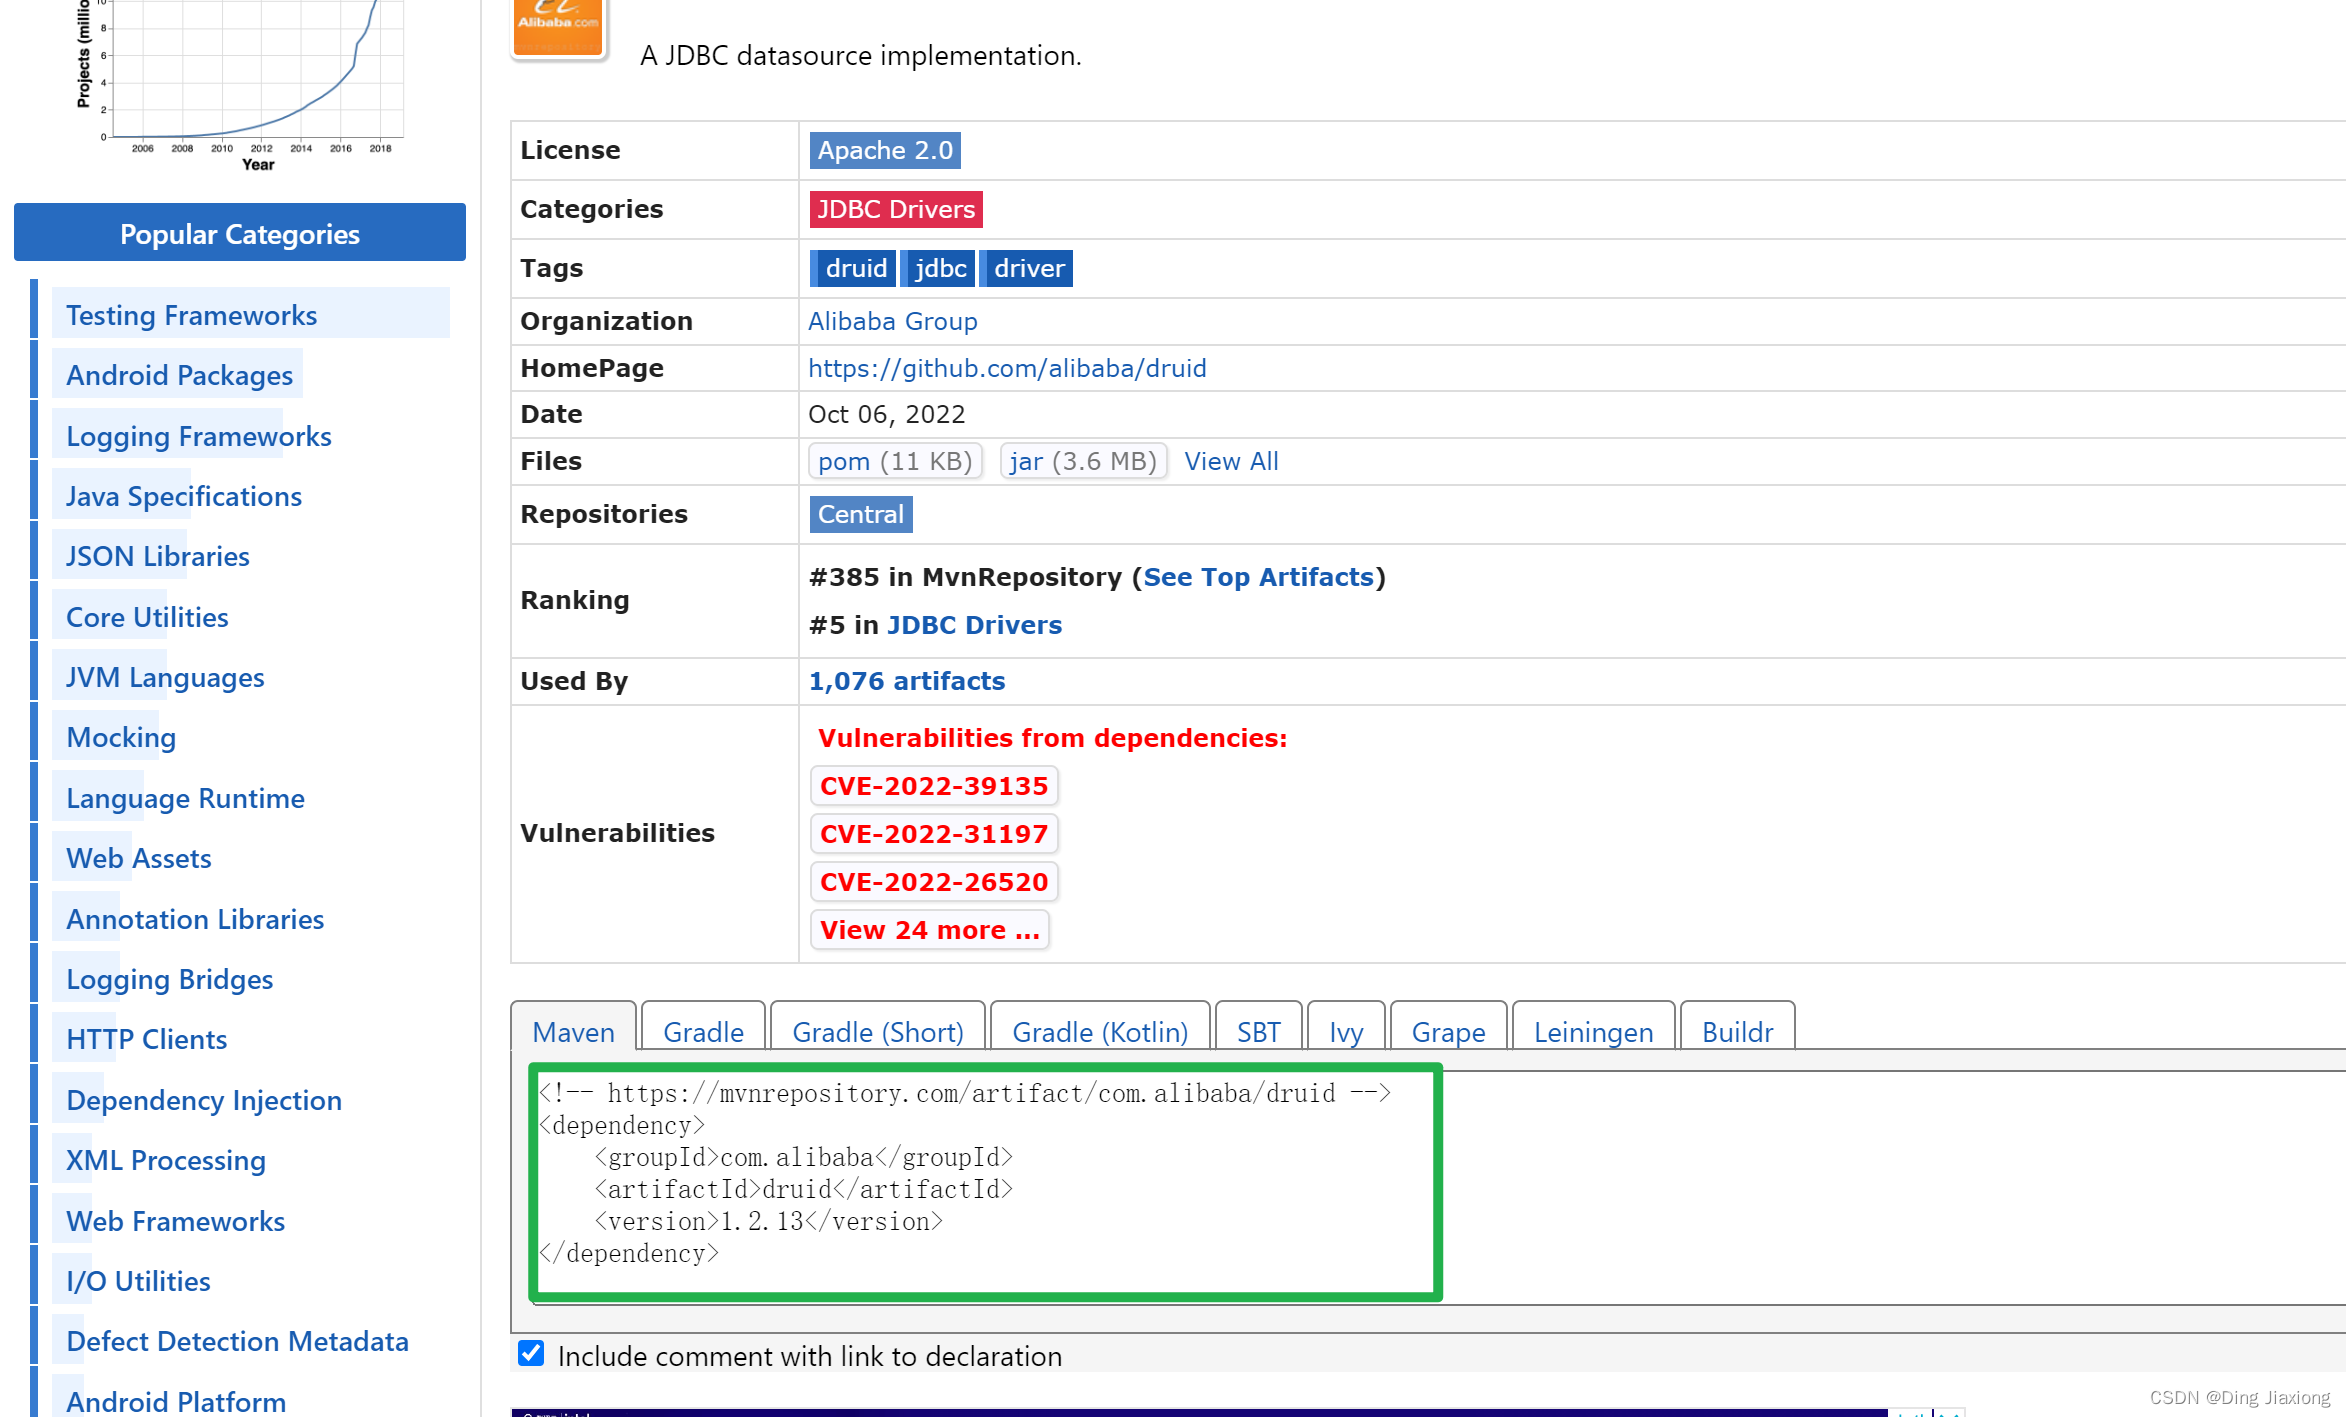Click the jdbc tag
The width and height of the screenshot is (2346, 1417).
[x=938, y=268]
